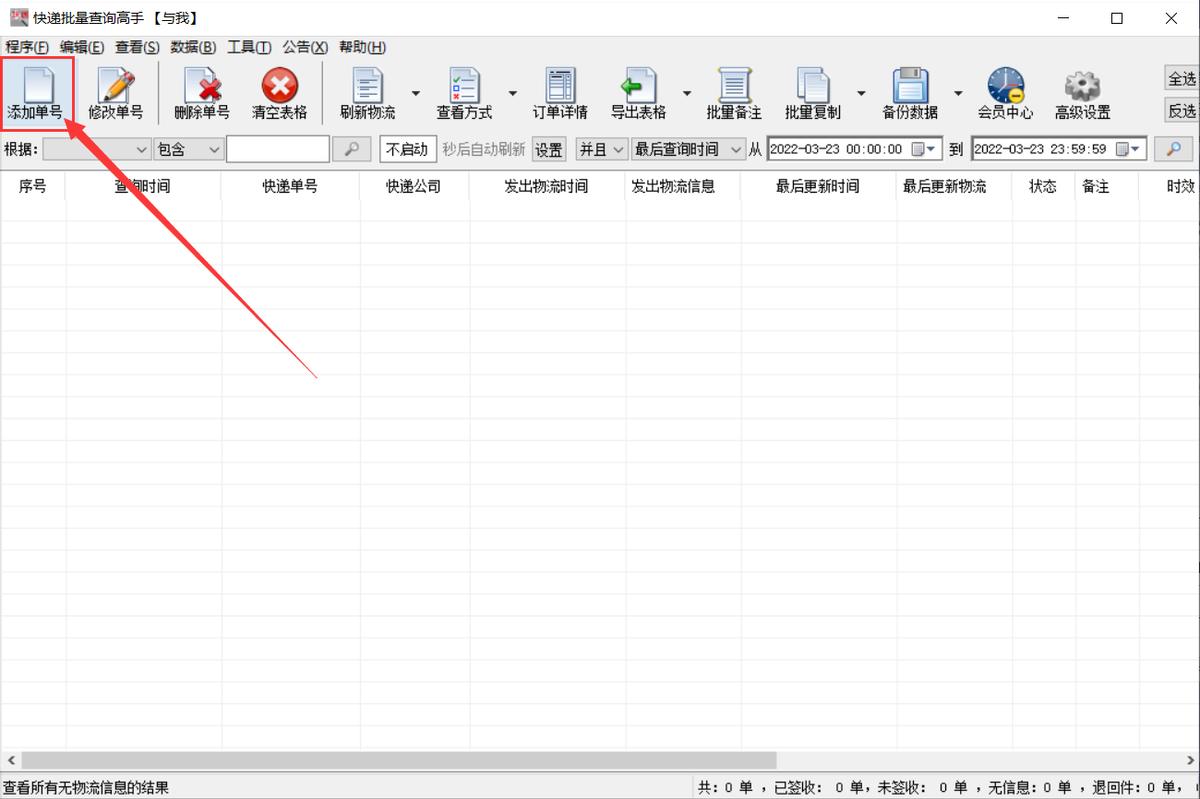Click the scrollbar right arrow
Screen dimensions: 1200x799
click(1189, 761)
